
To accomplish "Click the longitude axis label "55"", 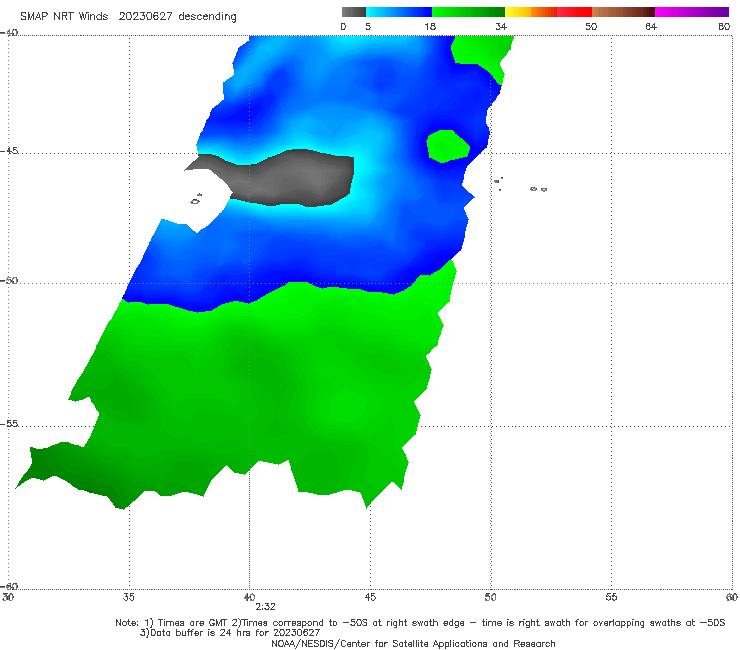I will (611, 597).
